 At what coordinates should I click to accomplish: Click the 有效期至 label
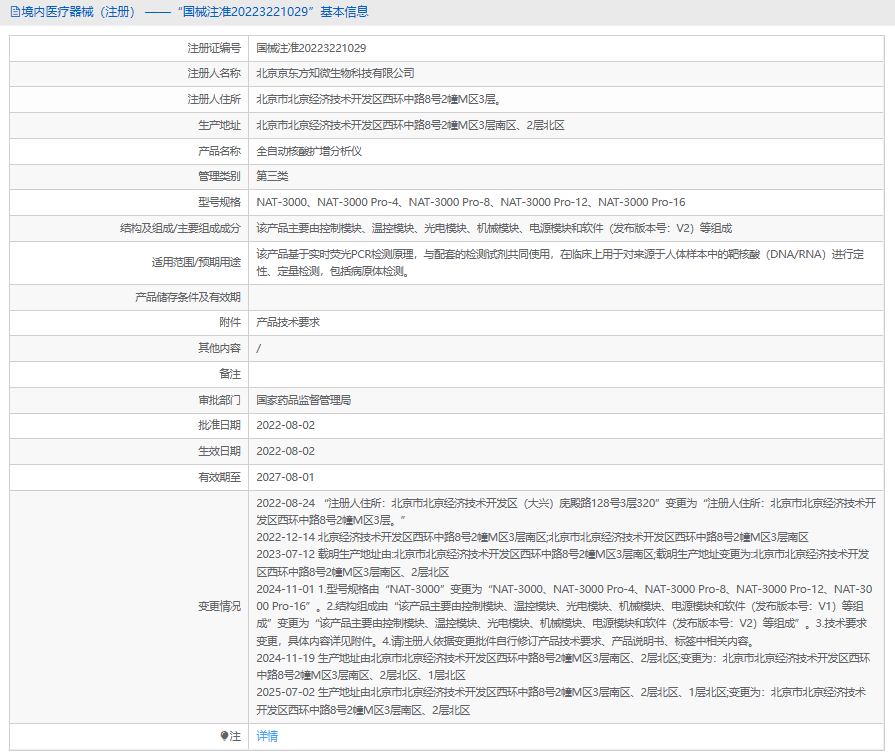coord(219,477)
